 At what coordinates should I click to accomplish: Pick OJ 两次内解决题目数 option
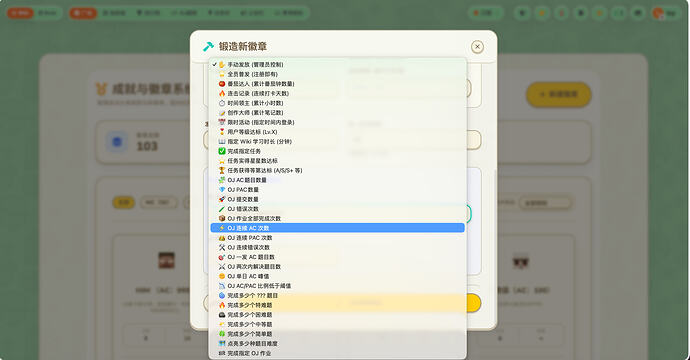(338, 267)
